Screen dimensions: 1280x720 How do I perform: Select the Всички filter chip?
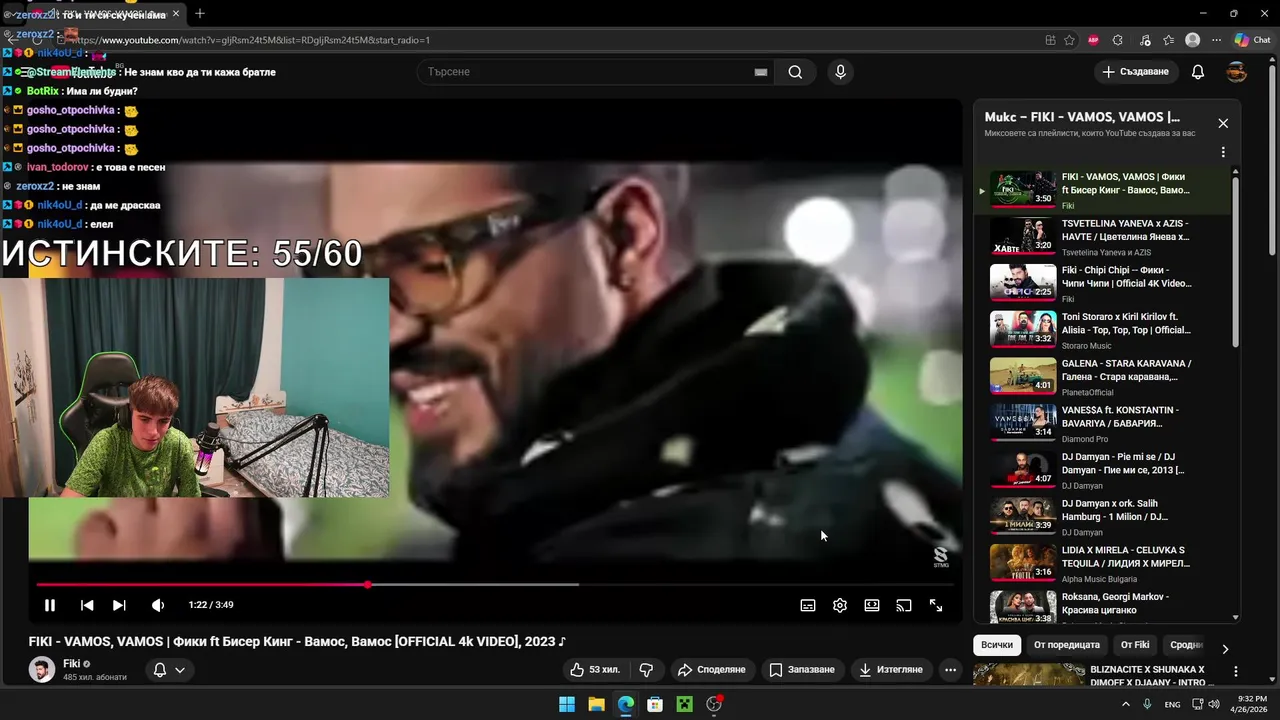(997, 645)
